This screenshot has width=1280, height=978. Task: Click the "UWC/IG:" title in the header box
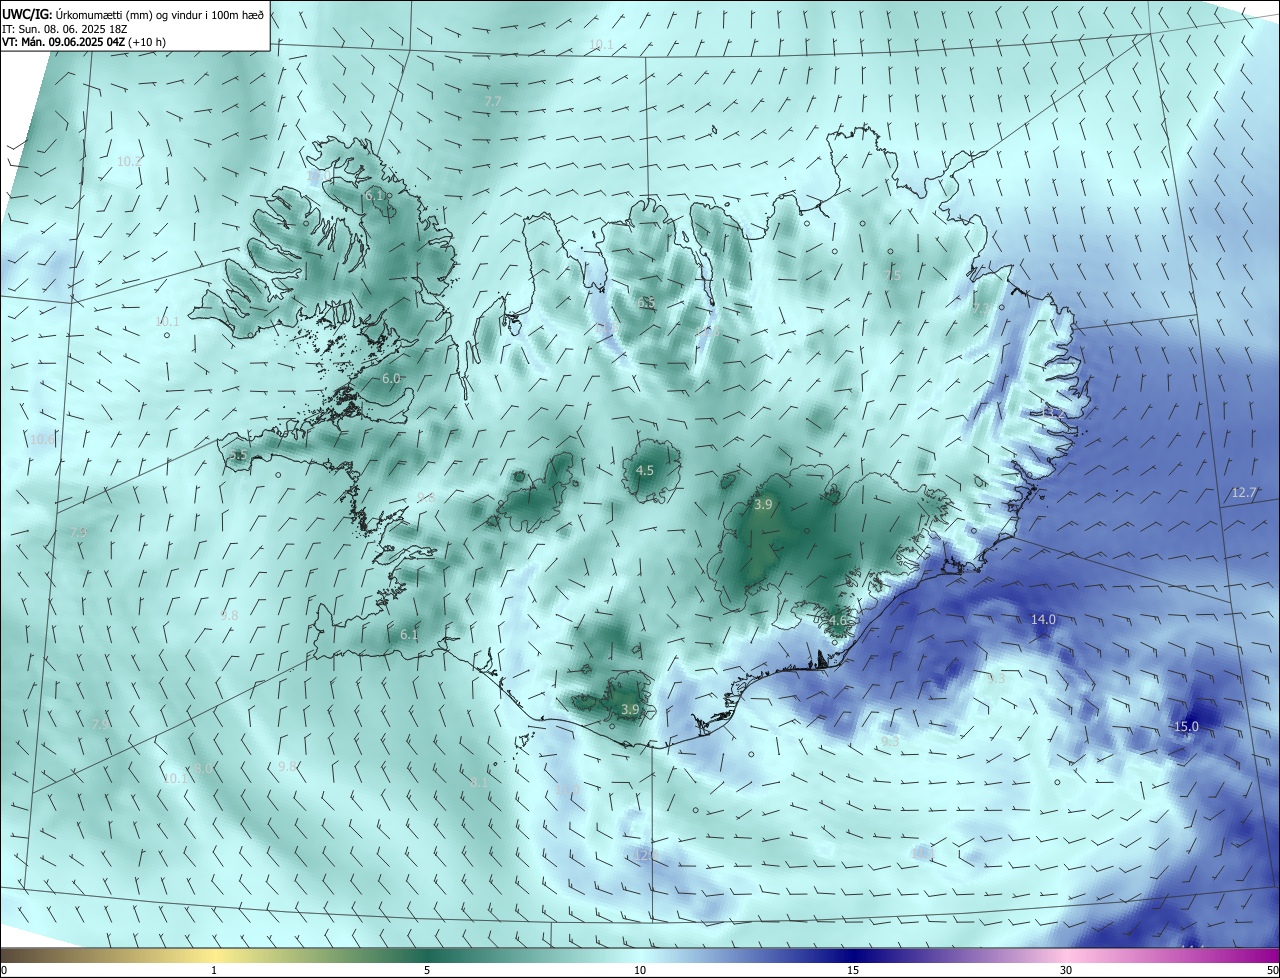point(27,15)
